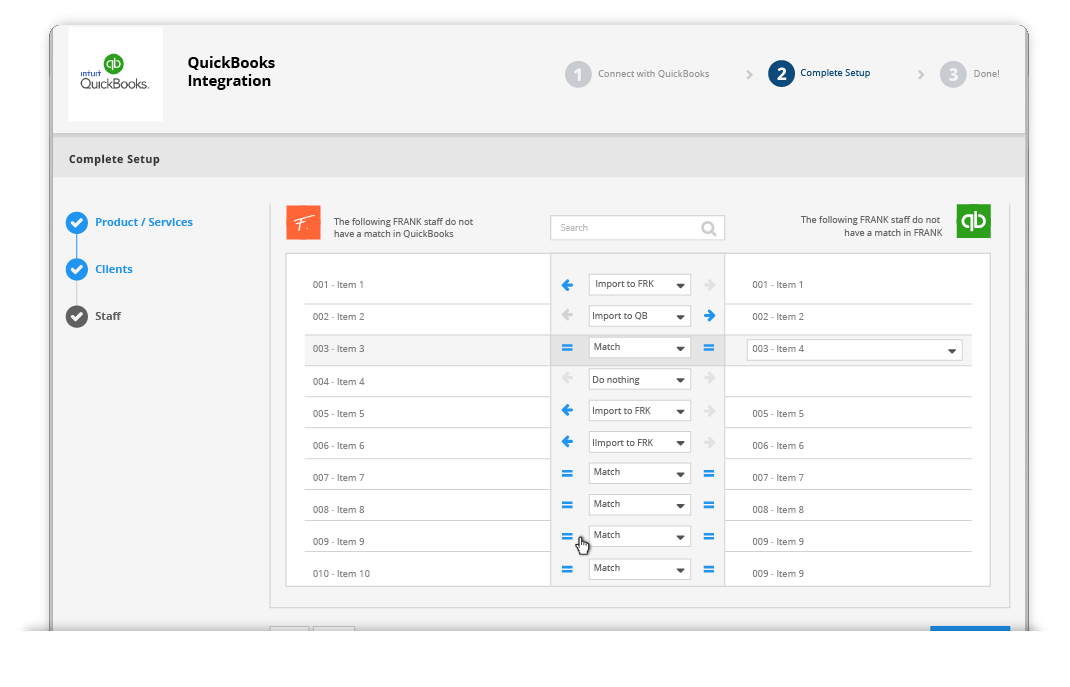Image resolution: width=1070 pixels, height=687 pixels.
Task: Click the green QuickBooks icon above the right list
Action: 973,221
